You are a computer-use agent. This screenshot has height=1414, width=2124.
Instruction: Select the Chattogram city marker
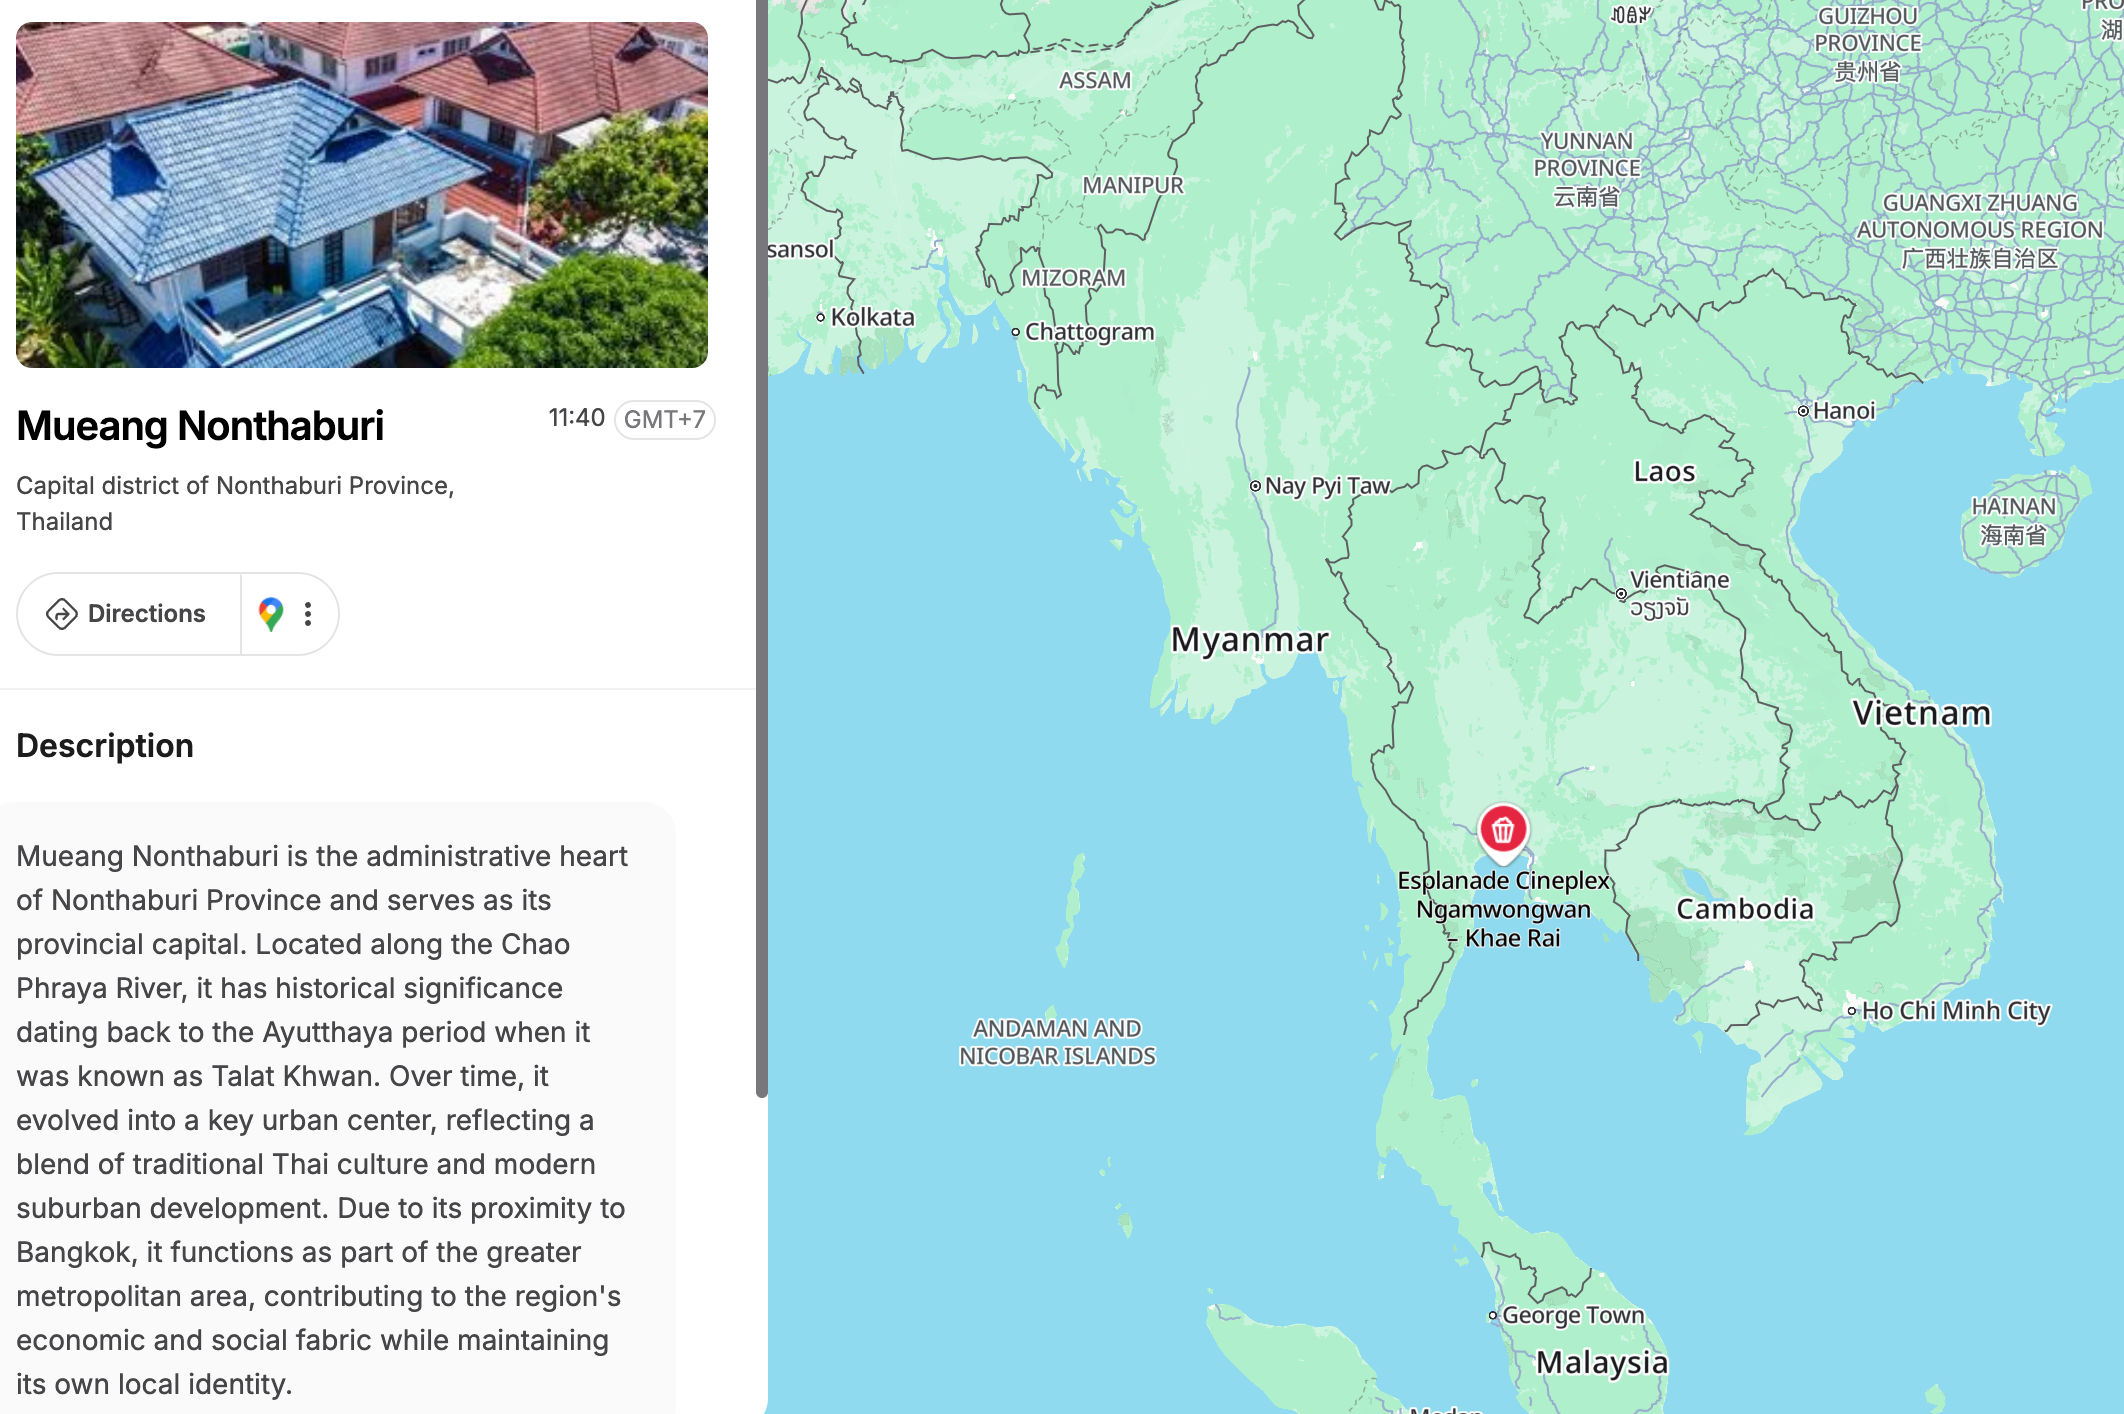[1015, 332]
